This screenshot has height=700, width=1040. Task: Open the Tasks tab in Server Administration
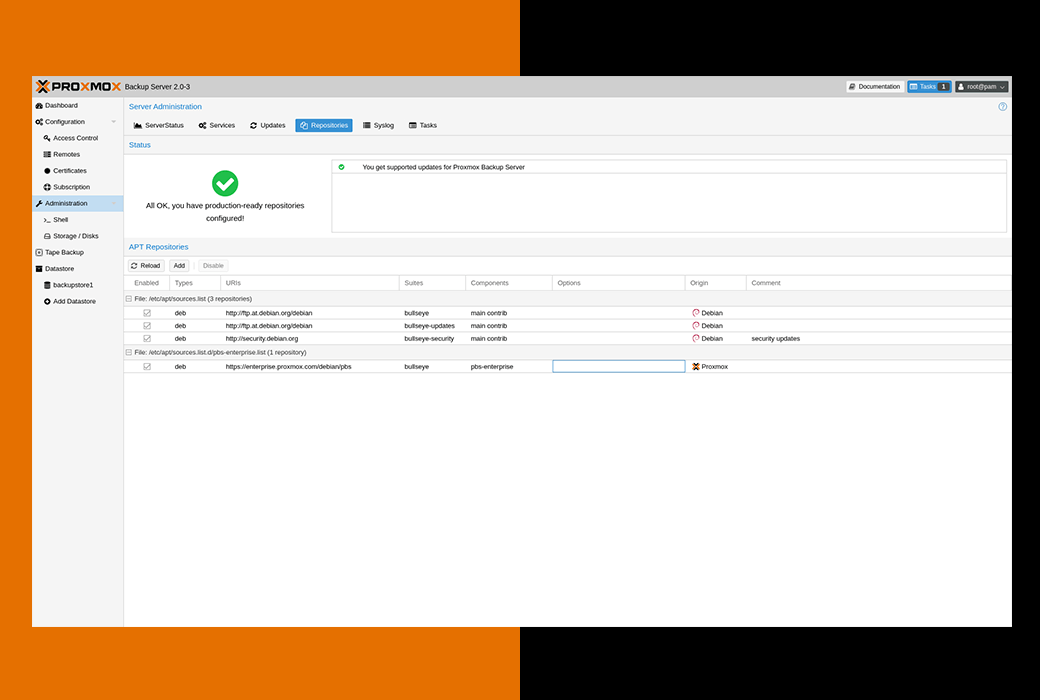point(422,125)
